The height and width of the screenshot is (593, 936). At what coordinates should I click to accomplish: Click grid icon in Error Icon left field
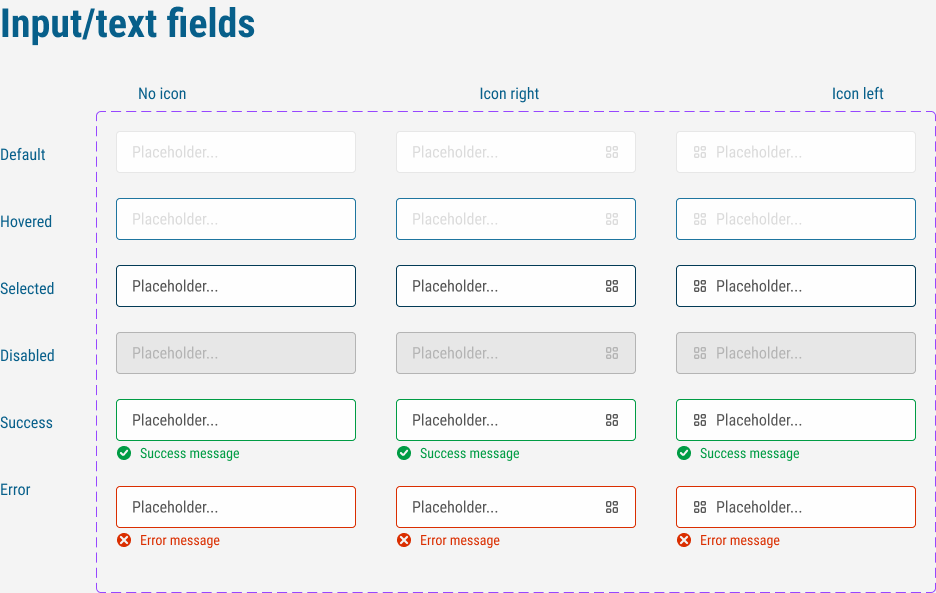click(x=700, y=507)
